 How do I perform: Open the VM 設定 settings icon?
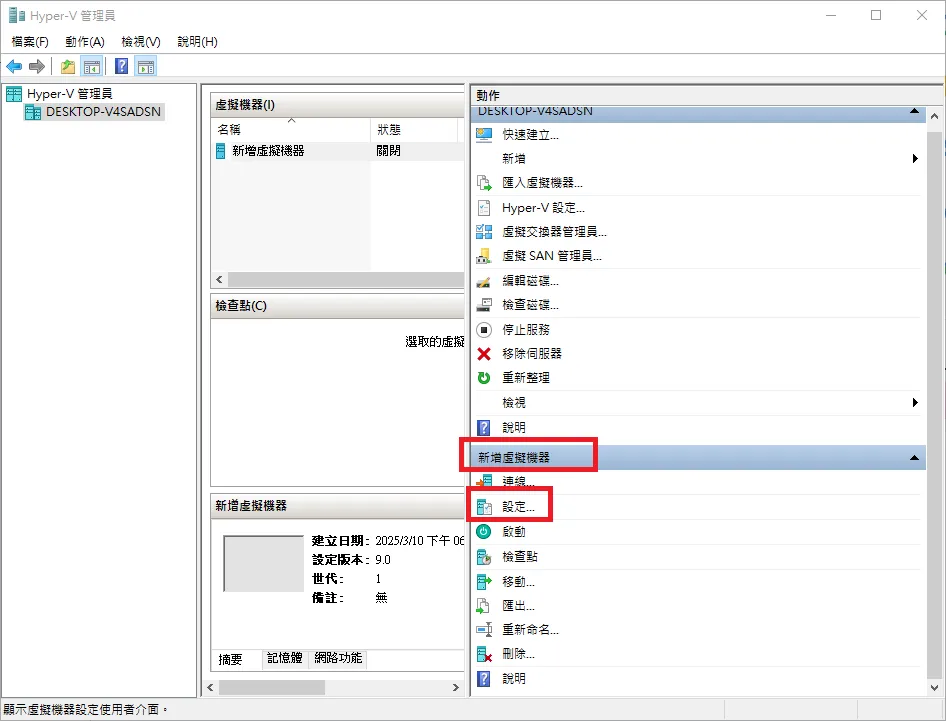tap(484, 507)
